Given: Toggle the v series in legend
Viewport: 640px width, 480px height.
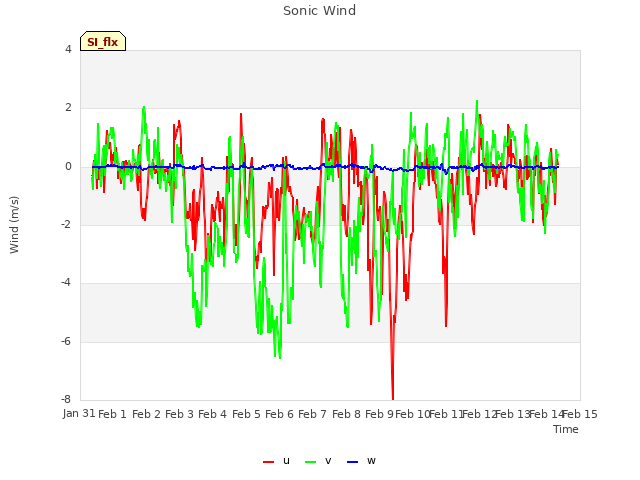Looking at the screenshot, I should pos(318,461).
